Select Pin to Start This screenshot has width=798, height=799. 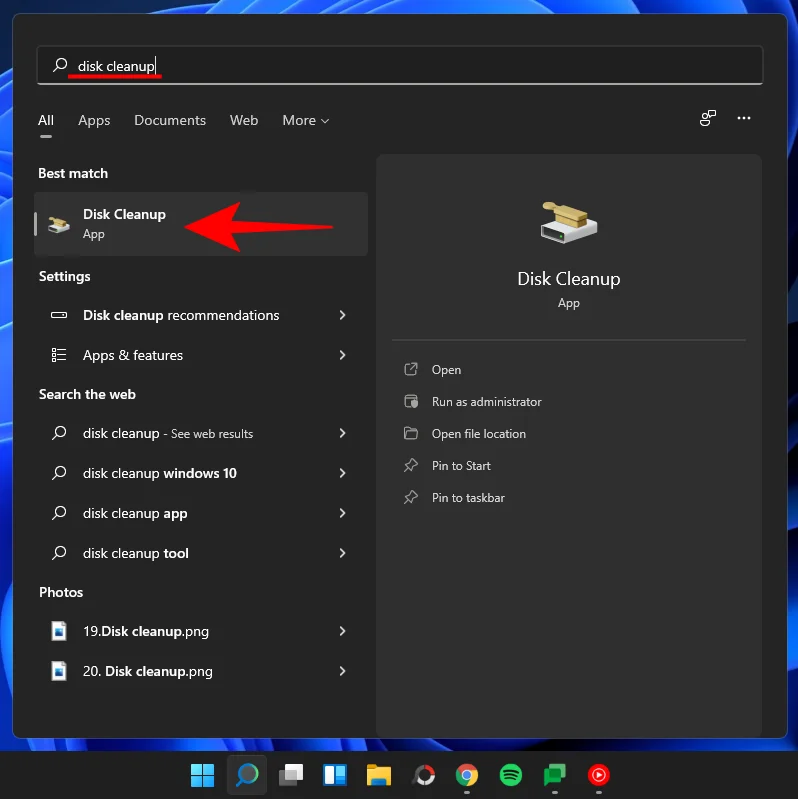tap(461, 465)
